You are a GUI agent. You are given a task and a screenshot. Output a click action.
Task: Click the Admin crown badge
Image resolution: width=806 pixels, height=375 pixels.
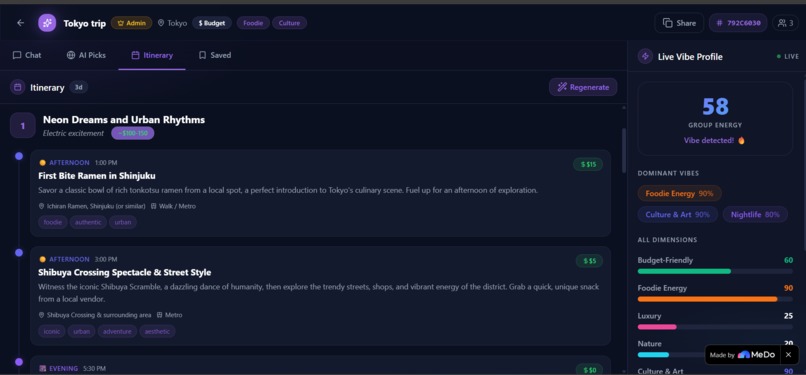pos(132,23)
